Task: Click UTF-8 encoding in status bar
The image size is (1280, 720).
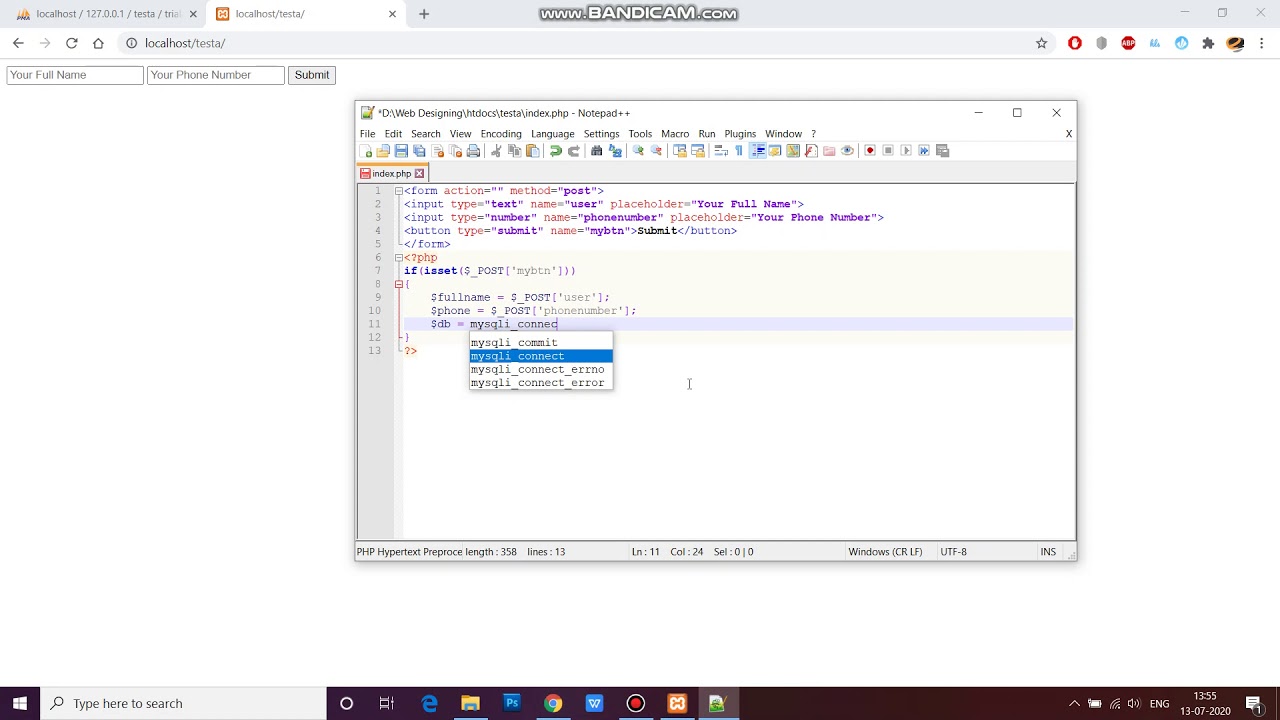Action: (953, 552)
